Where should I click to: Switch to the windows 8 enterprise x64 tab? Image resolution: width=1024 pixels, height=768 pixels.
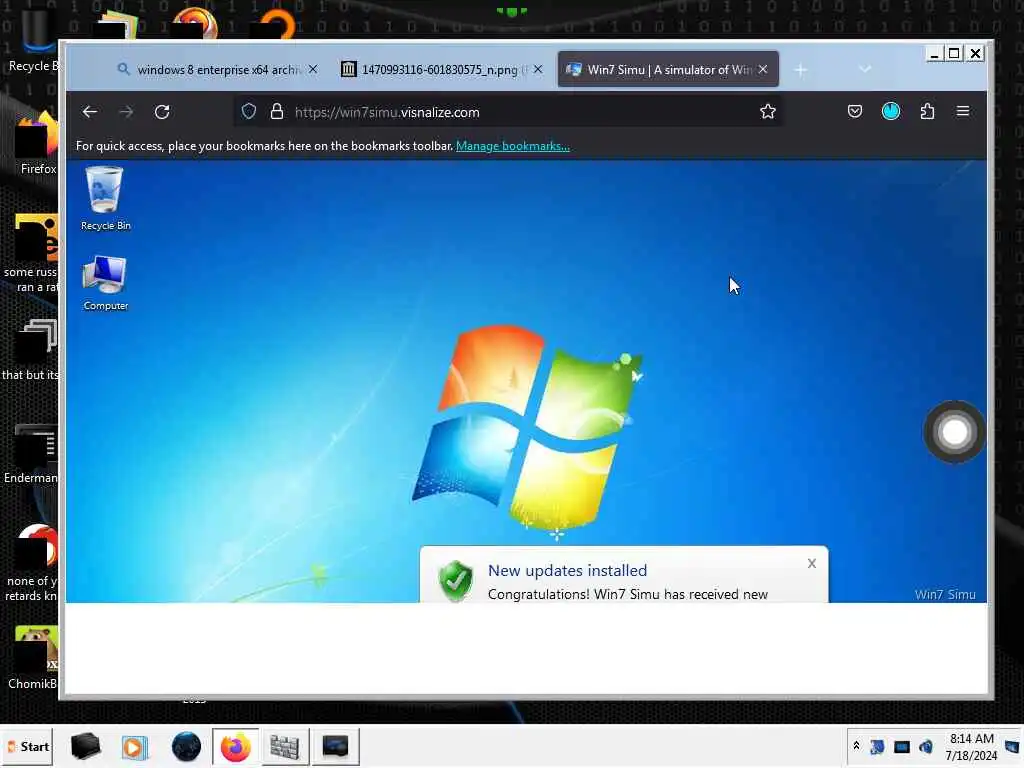tap(217, 69)
